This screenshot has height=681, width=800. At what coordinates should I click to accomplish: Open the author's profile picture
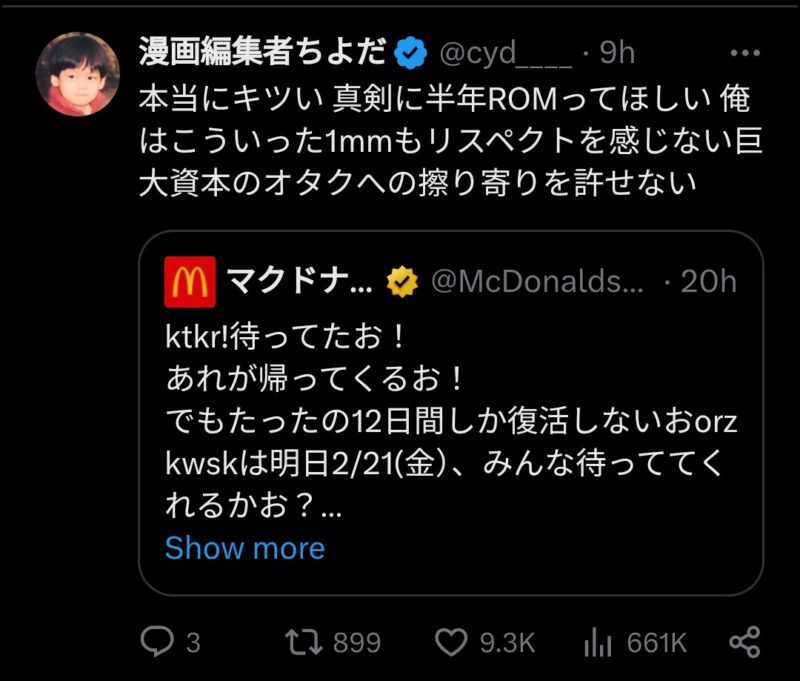coord(78,74)
